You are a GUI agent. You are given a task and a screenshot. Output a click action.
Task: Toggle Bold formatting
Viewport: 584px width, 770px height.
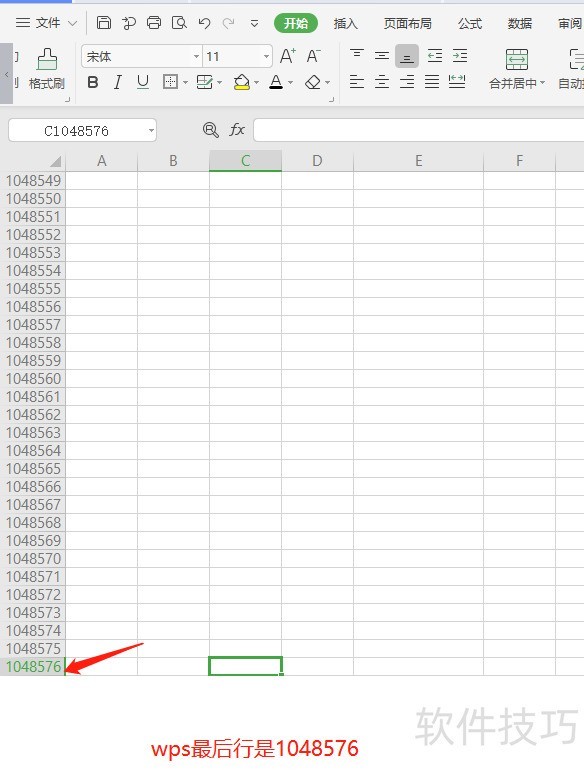pyautogui.click(x=93, y=82)
